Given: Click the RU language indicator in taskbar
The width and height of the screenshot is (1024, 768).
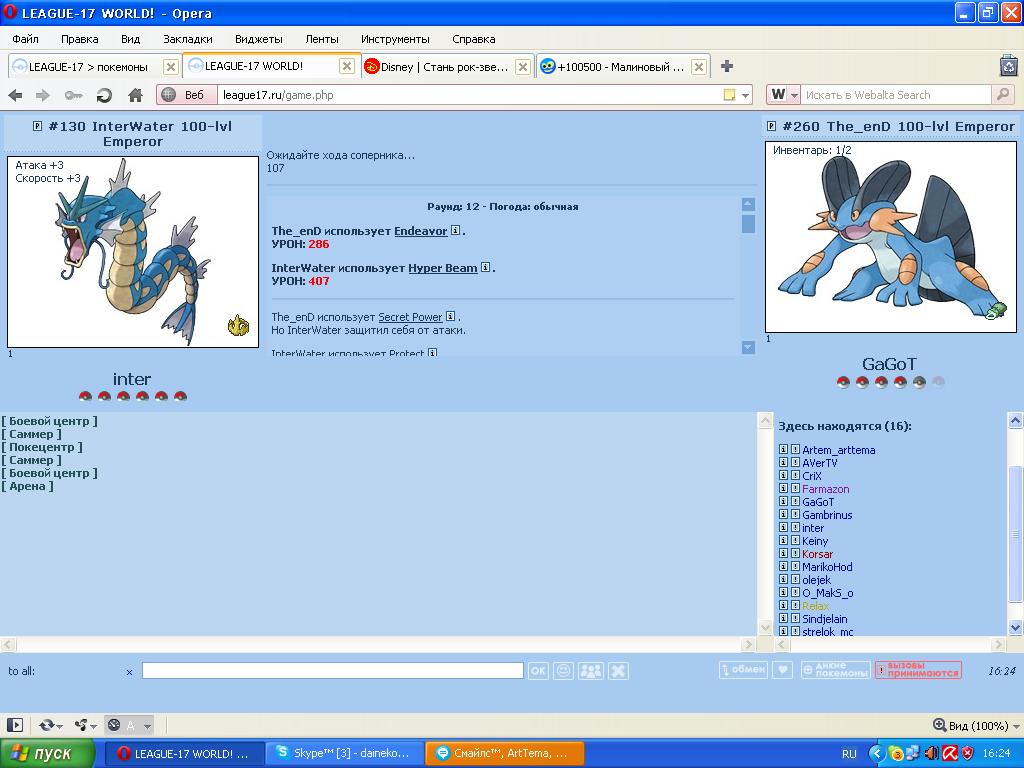Looking at the screenshot, I should (x=849, y=754).
